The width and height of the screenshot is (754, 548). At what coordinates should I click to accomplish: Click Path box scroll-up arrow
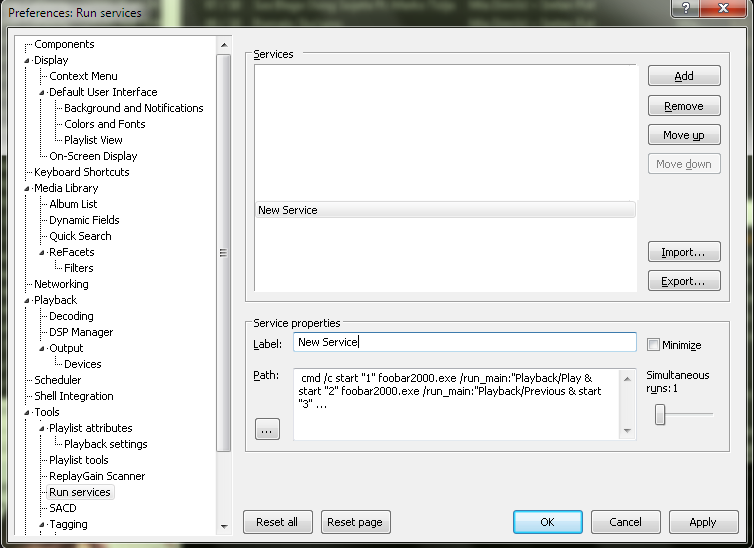pos(627,379)
